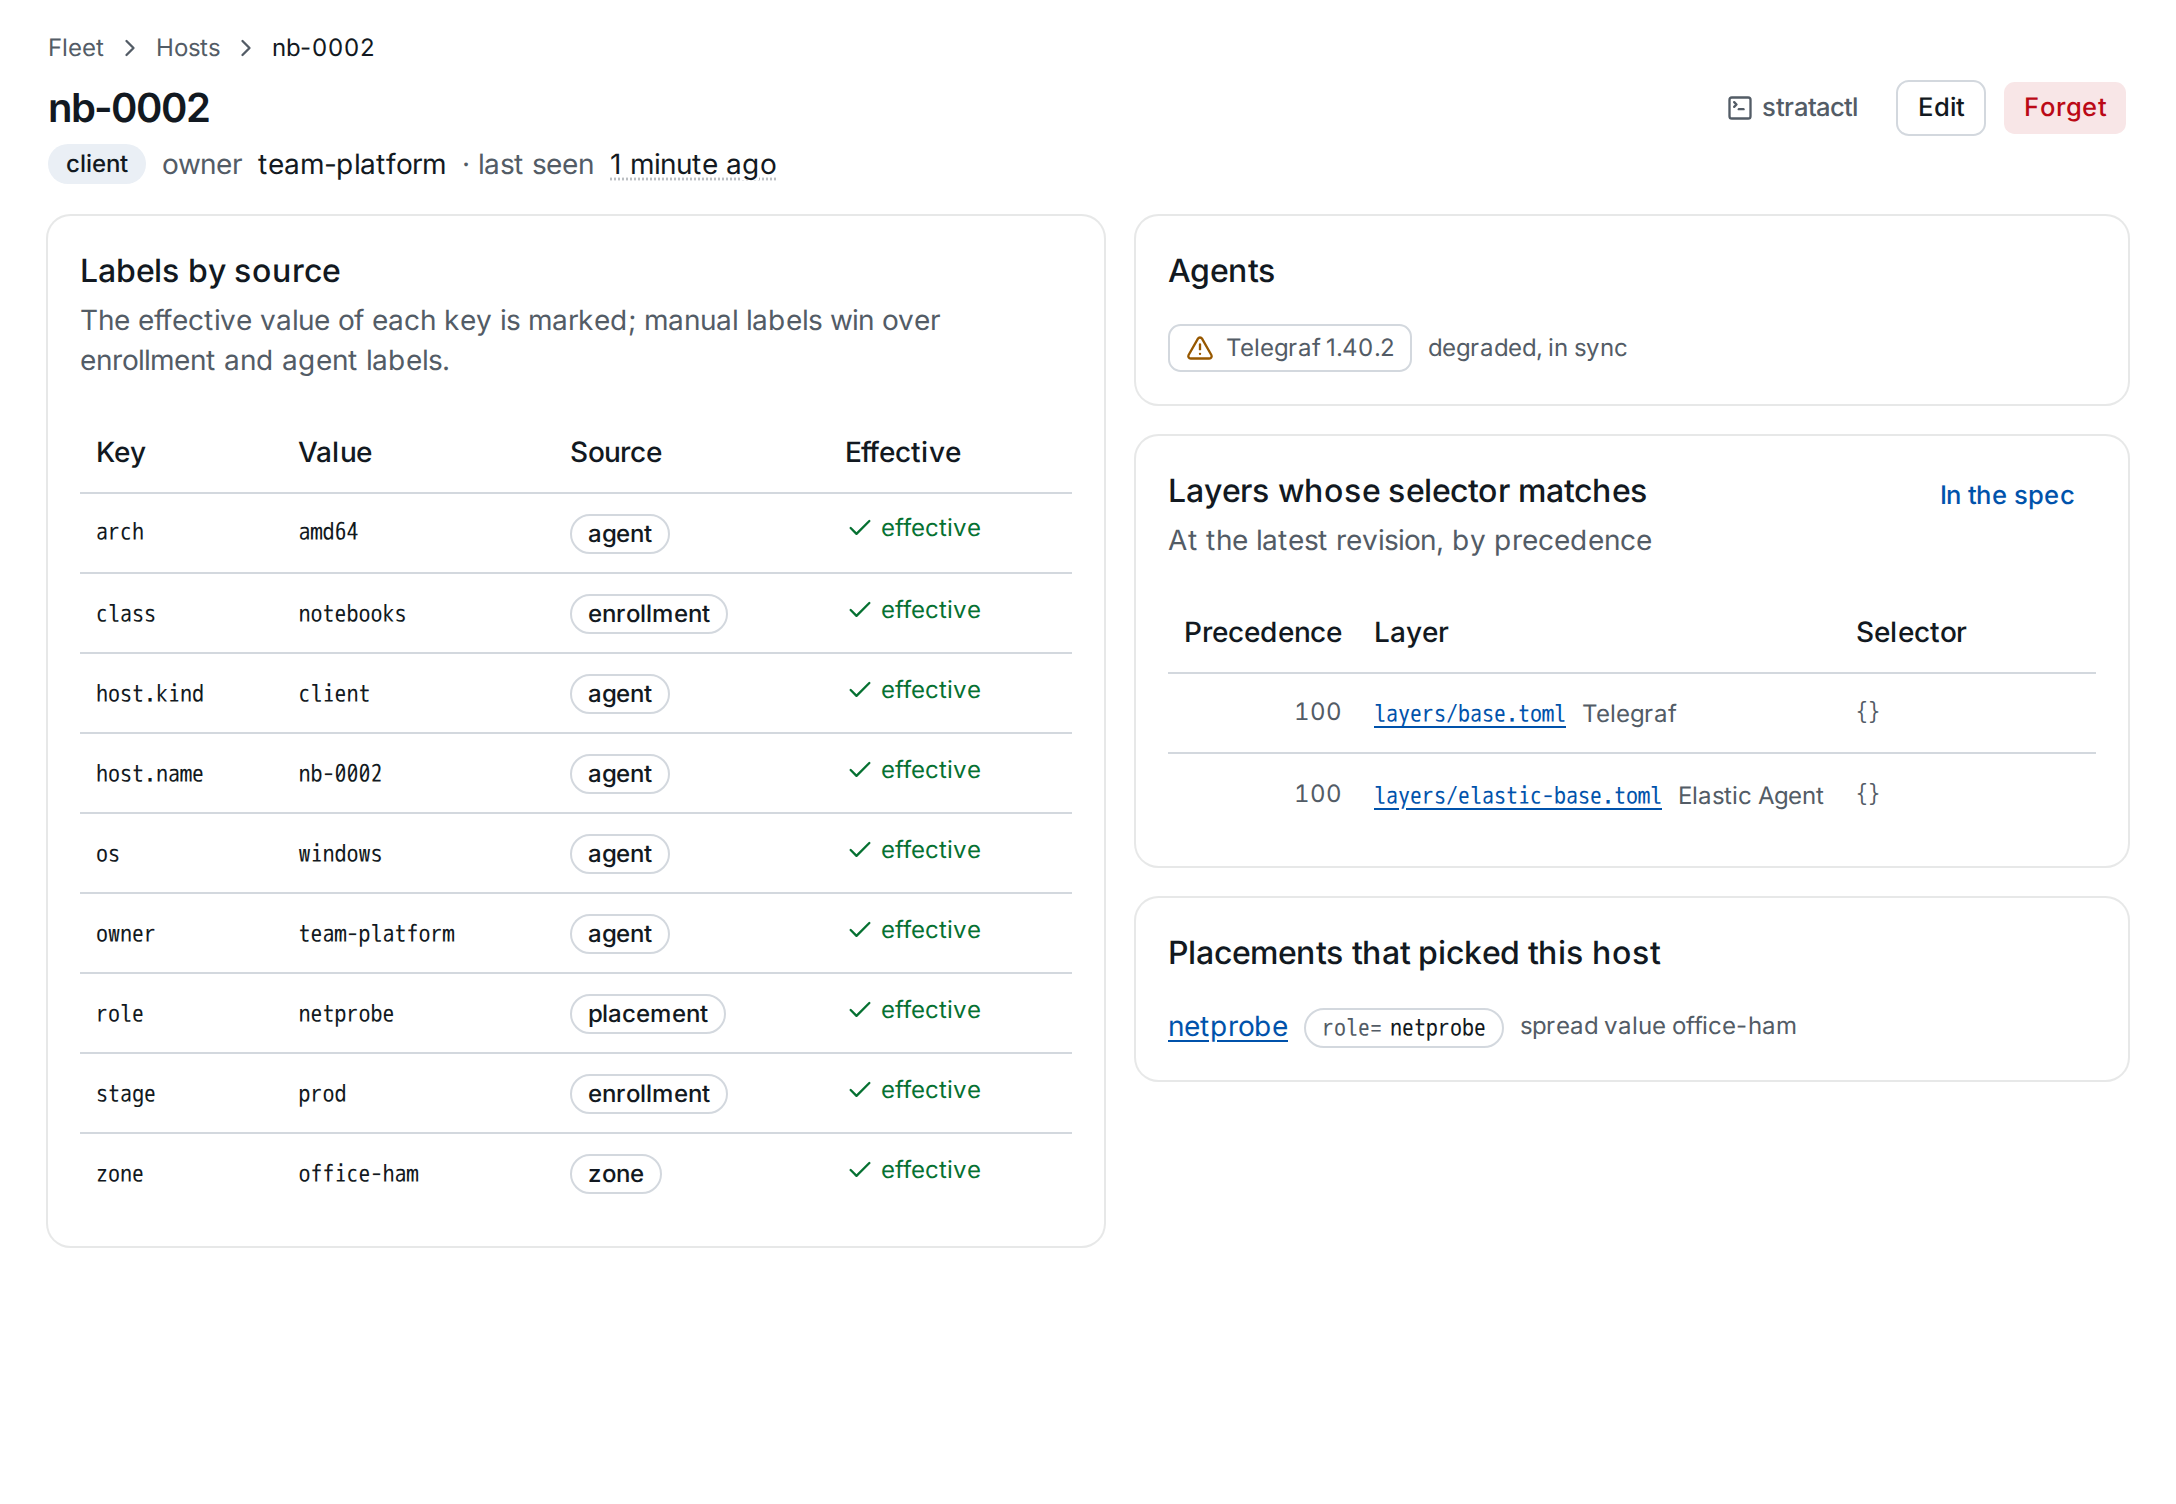The width and height of the screenshot is (2176, 1504).
Task: Click the Telegraf warning triangle icon
Action: tap(1199, 348)
